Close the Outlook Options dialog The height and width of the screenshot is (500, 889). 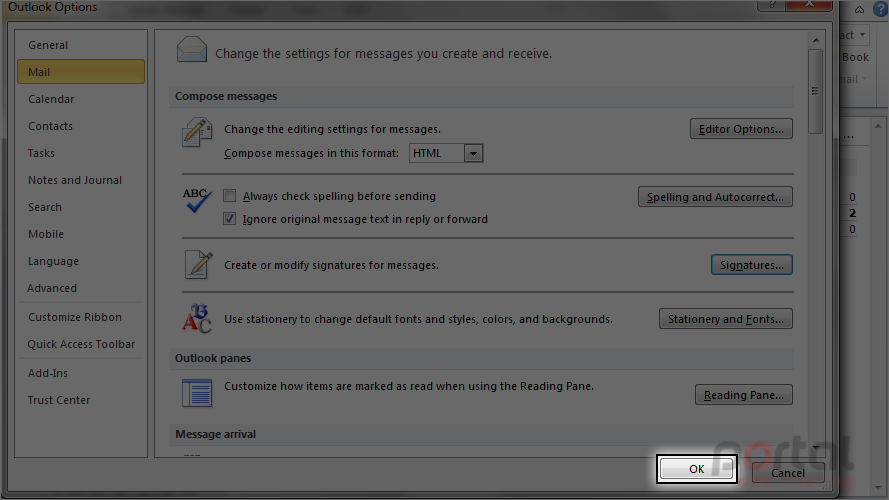(809, 5)
